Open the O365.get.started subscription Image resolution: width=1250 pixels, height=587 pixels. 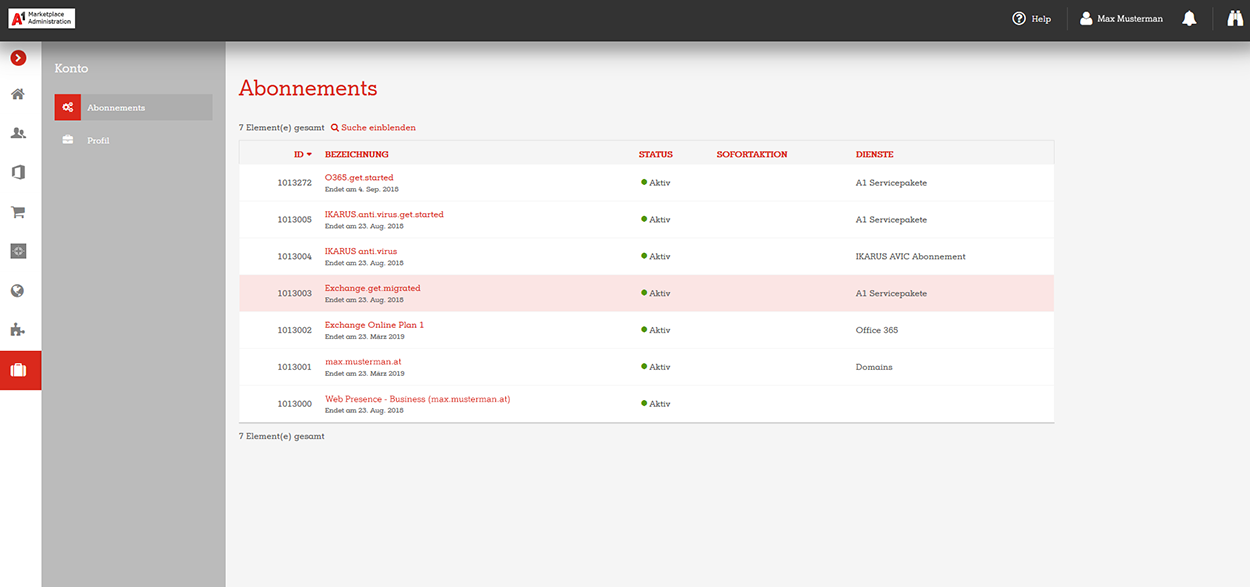click(359, 177)
